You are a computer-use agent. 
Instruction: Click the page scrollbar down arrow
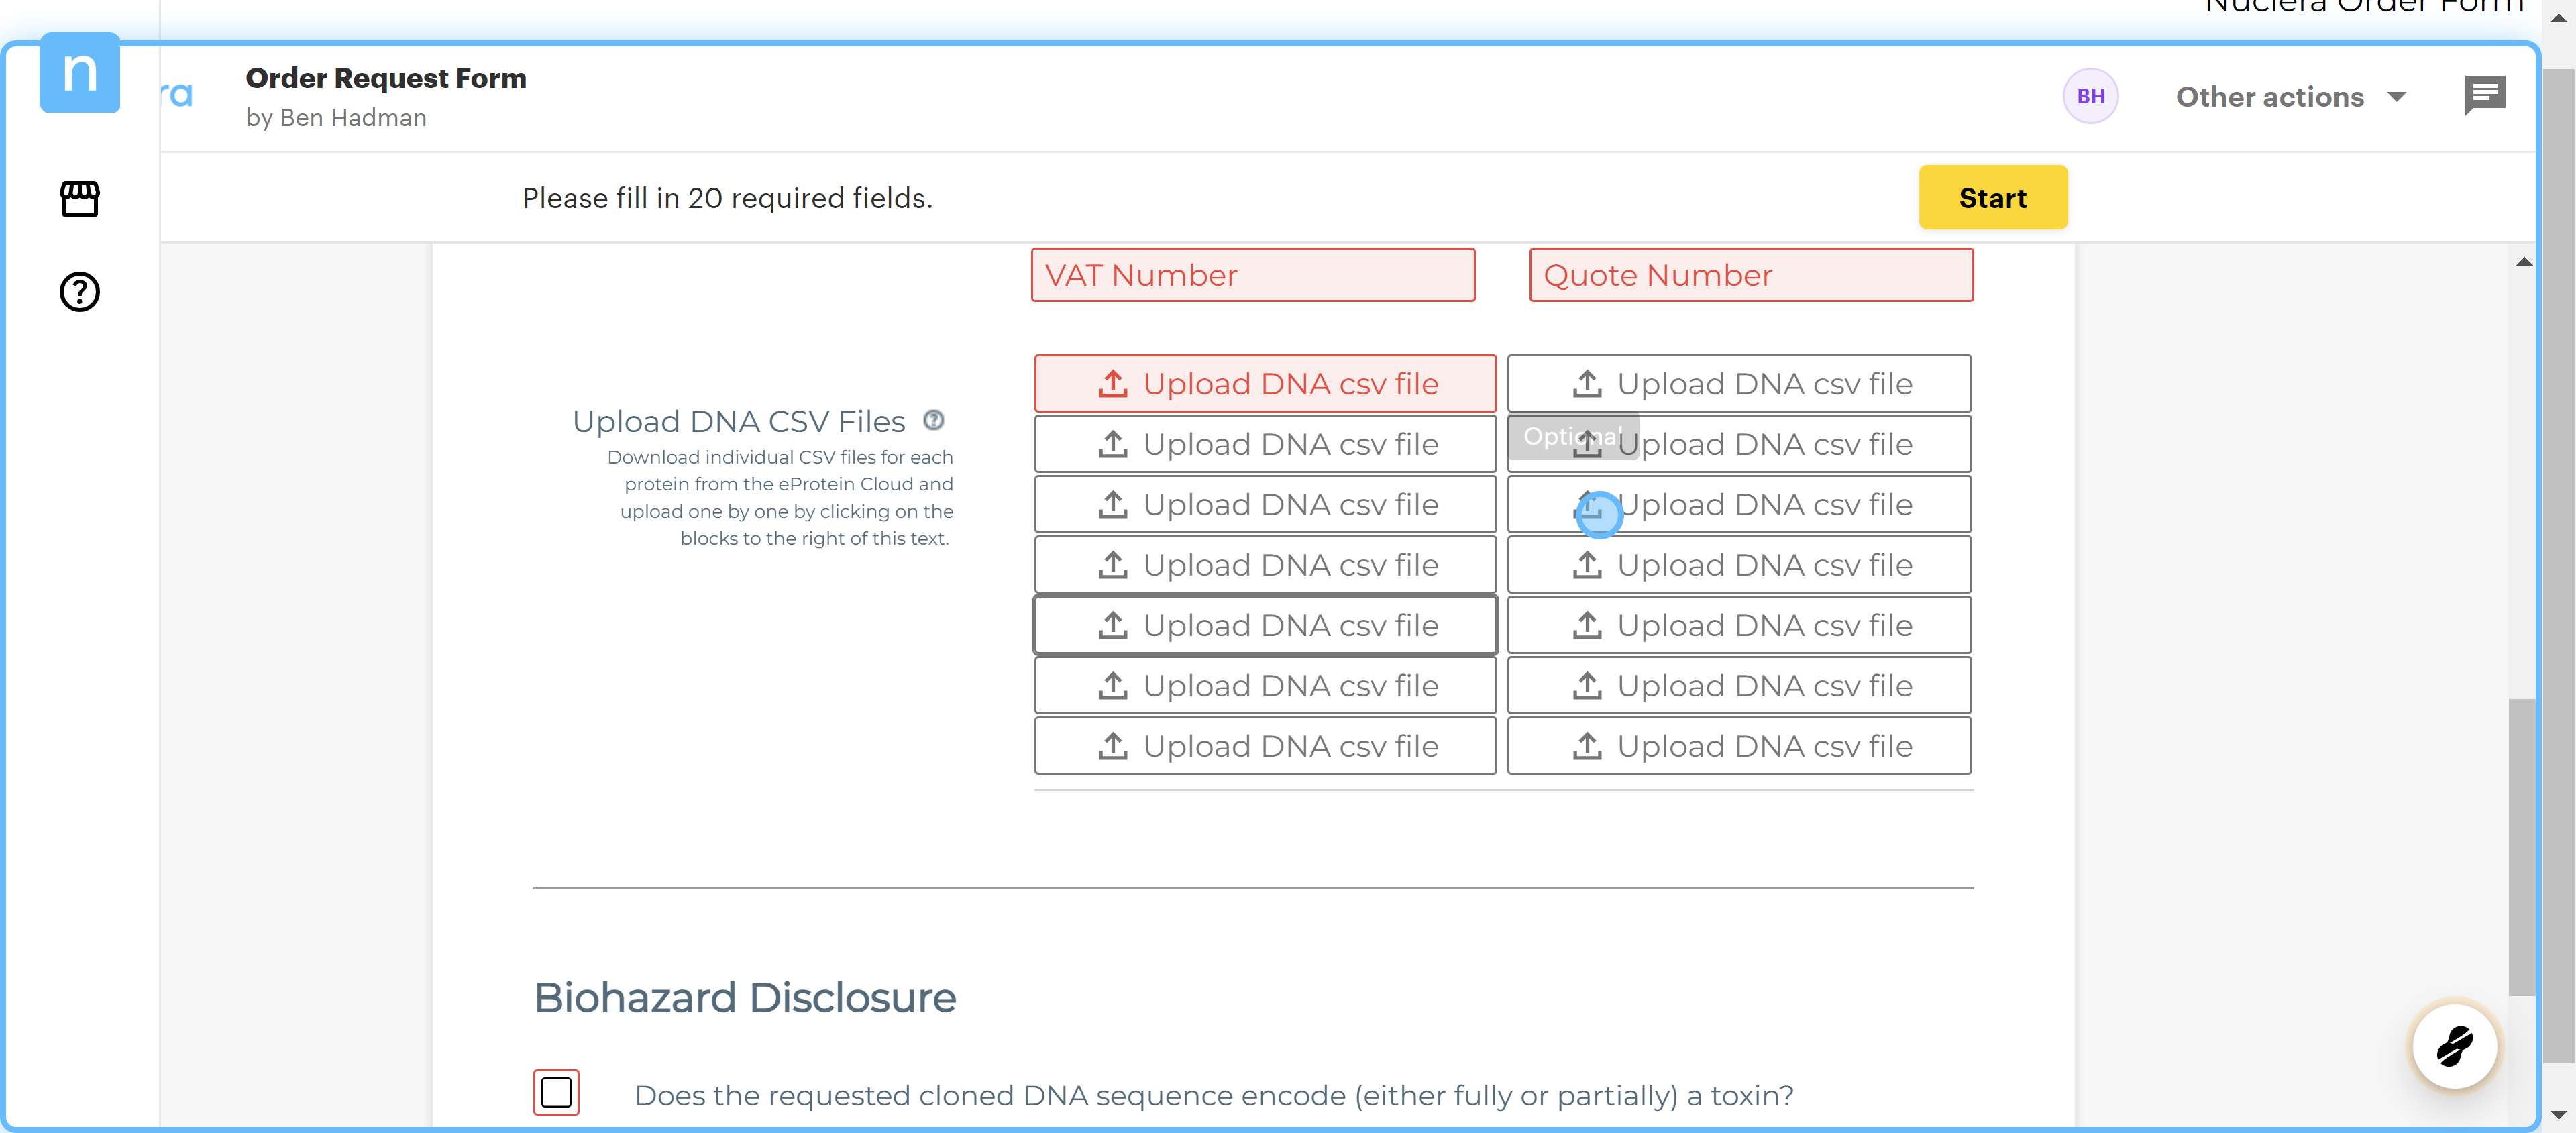point(2559,1114)
